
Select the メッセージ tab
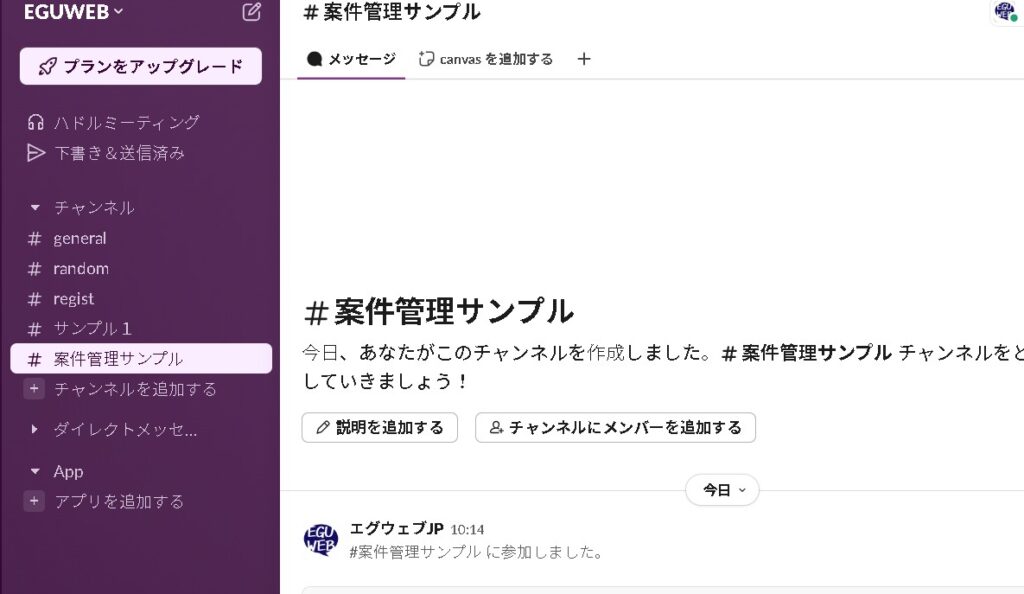tap(351, 59)
